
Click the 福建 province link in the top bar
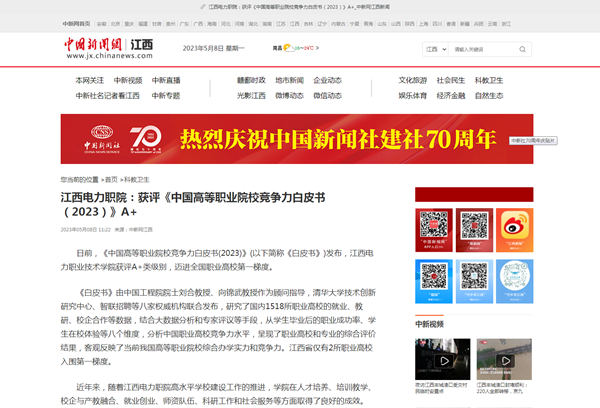tap(143, 24)
